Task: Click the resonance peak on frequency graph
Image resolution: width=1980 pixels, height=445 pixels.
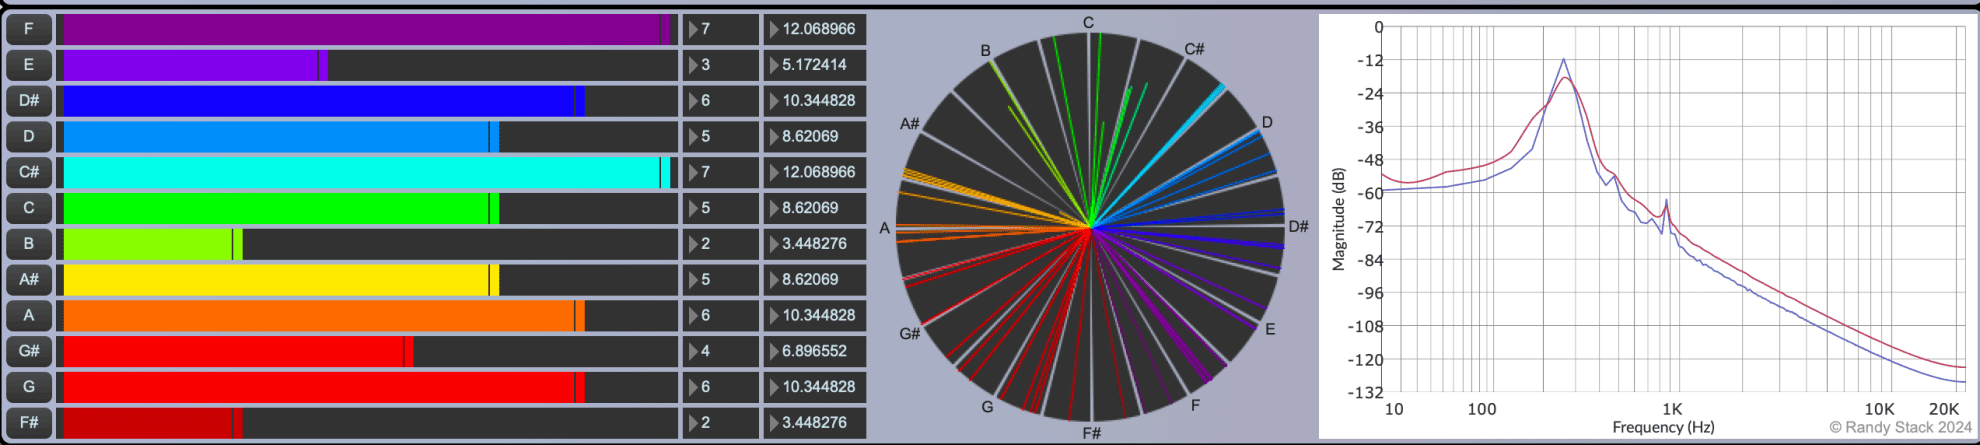Action: [x=1564, y=61]
